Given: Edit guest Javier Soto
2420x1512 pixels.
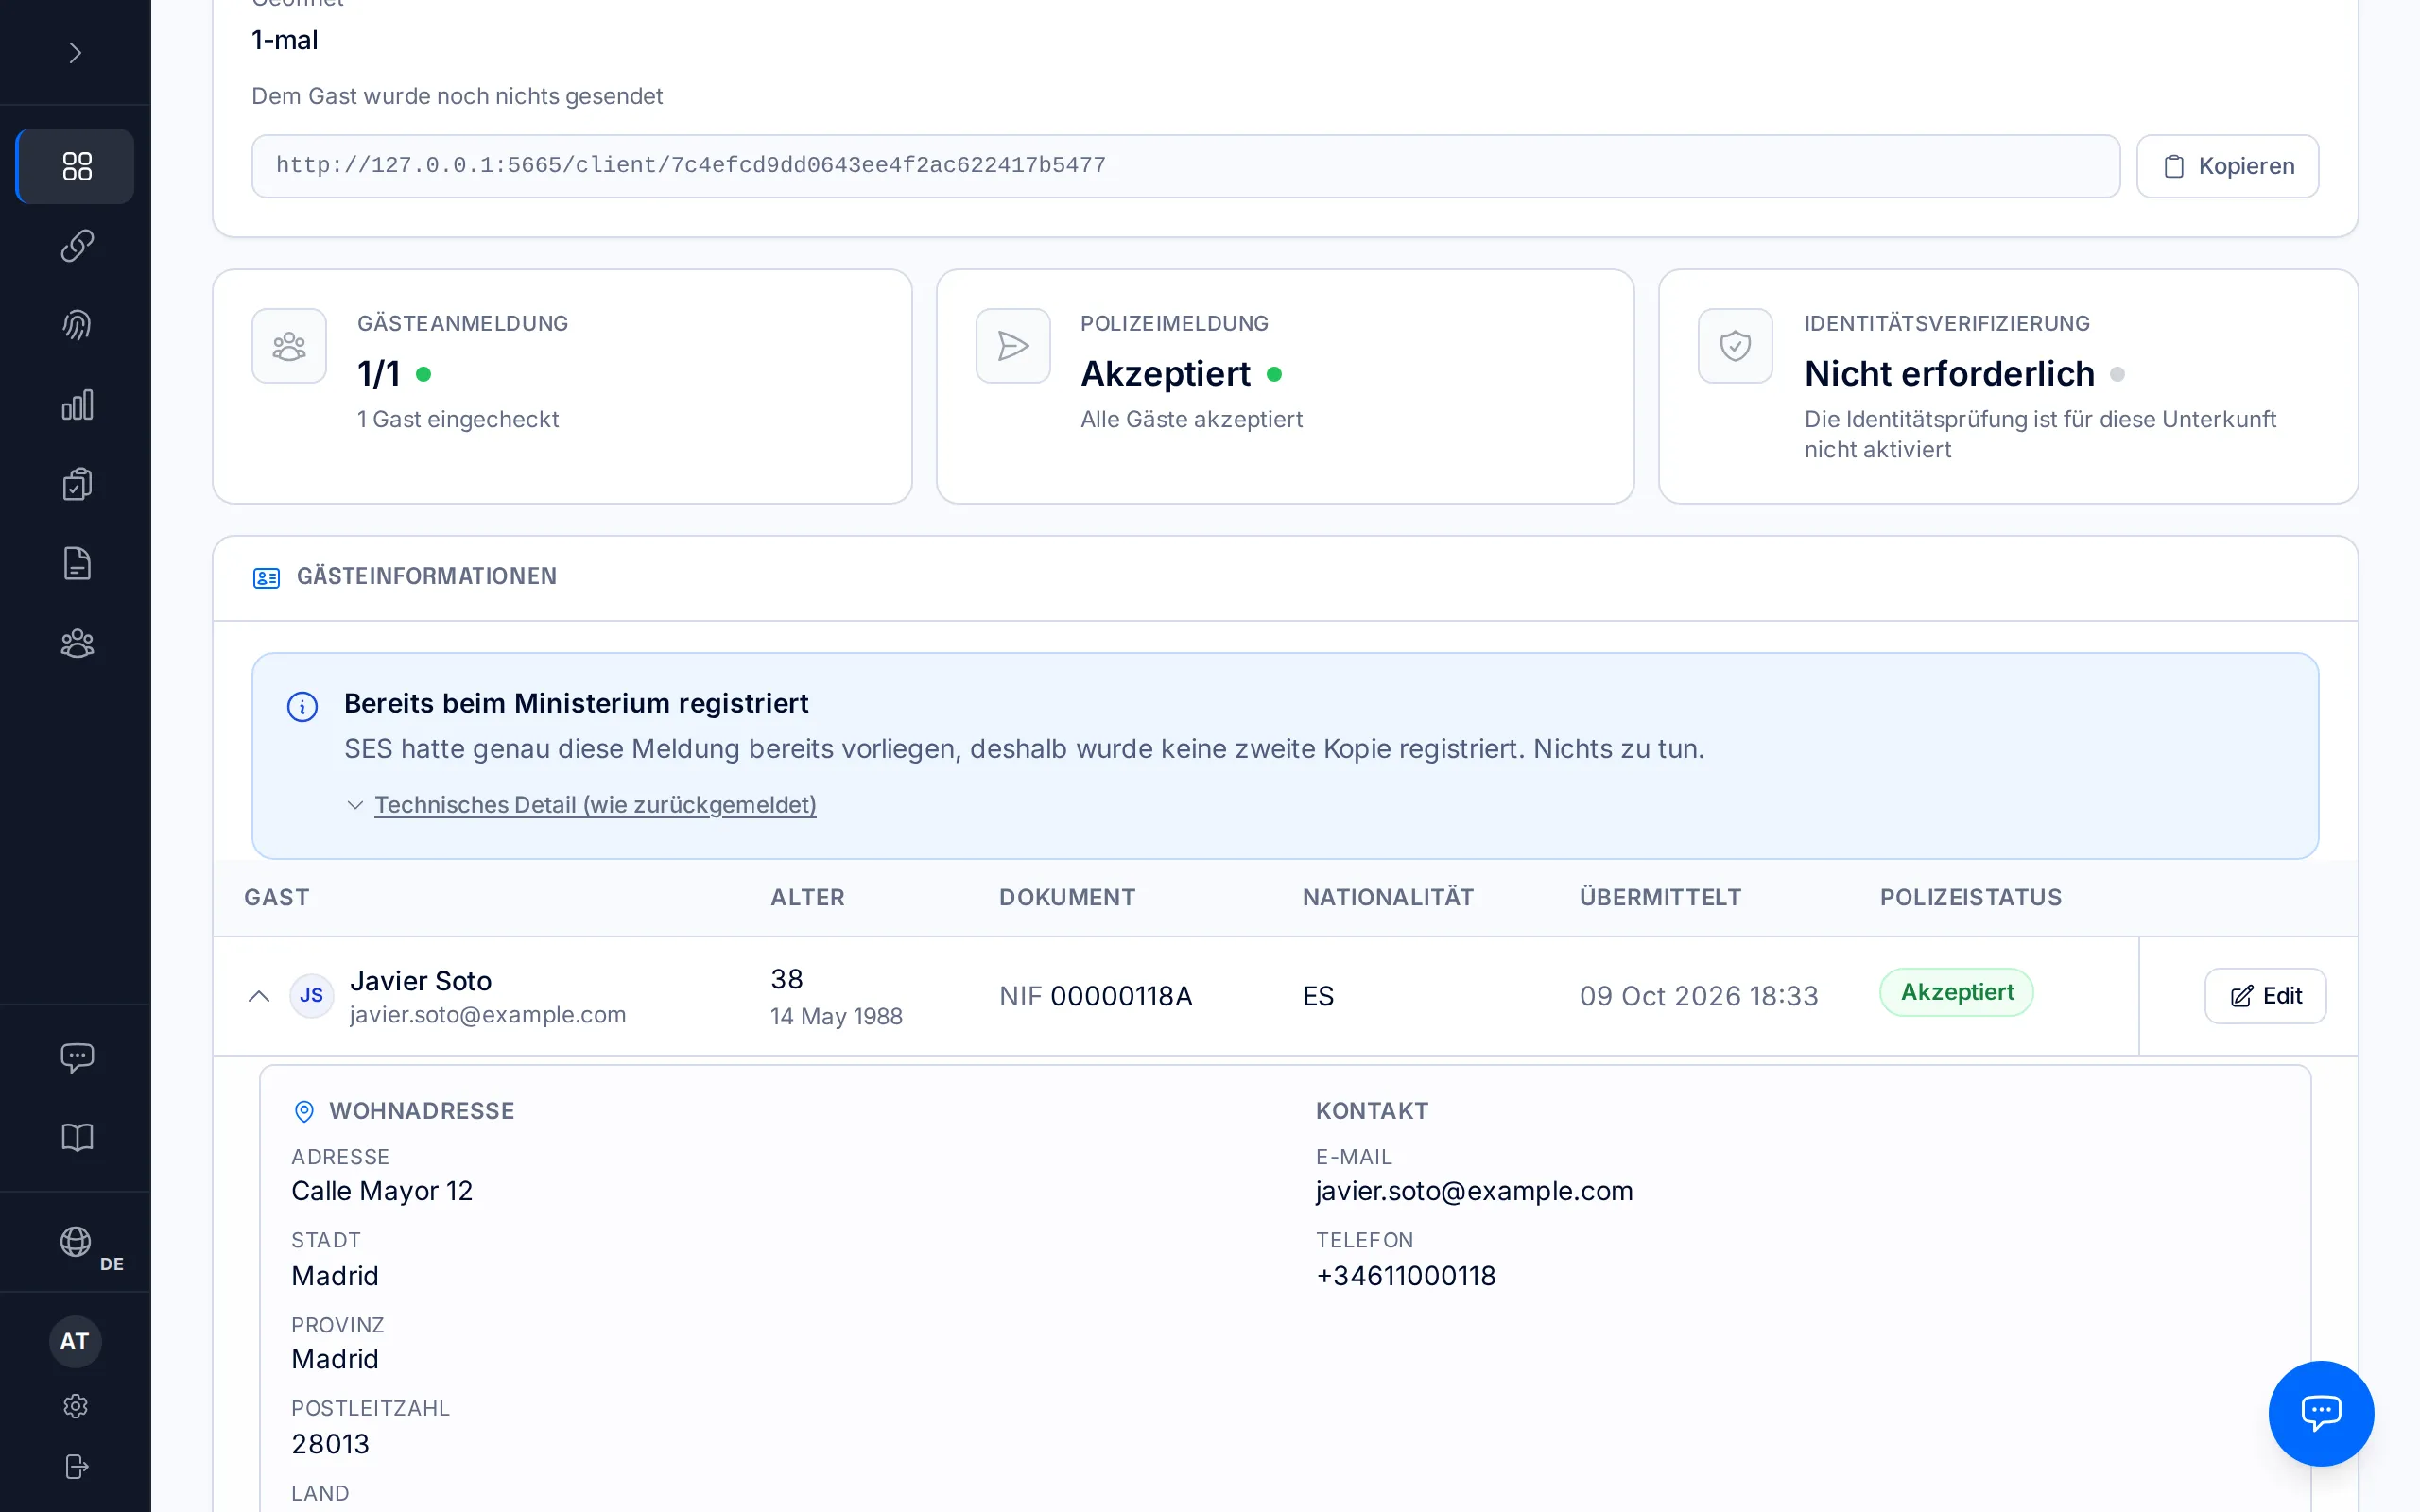Looking at the screenshot, I should pos(2265,996).
